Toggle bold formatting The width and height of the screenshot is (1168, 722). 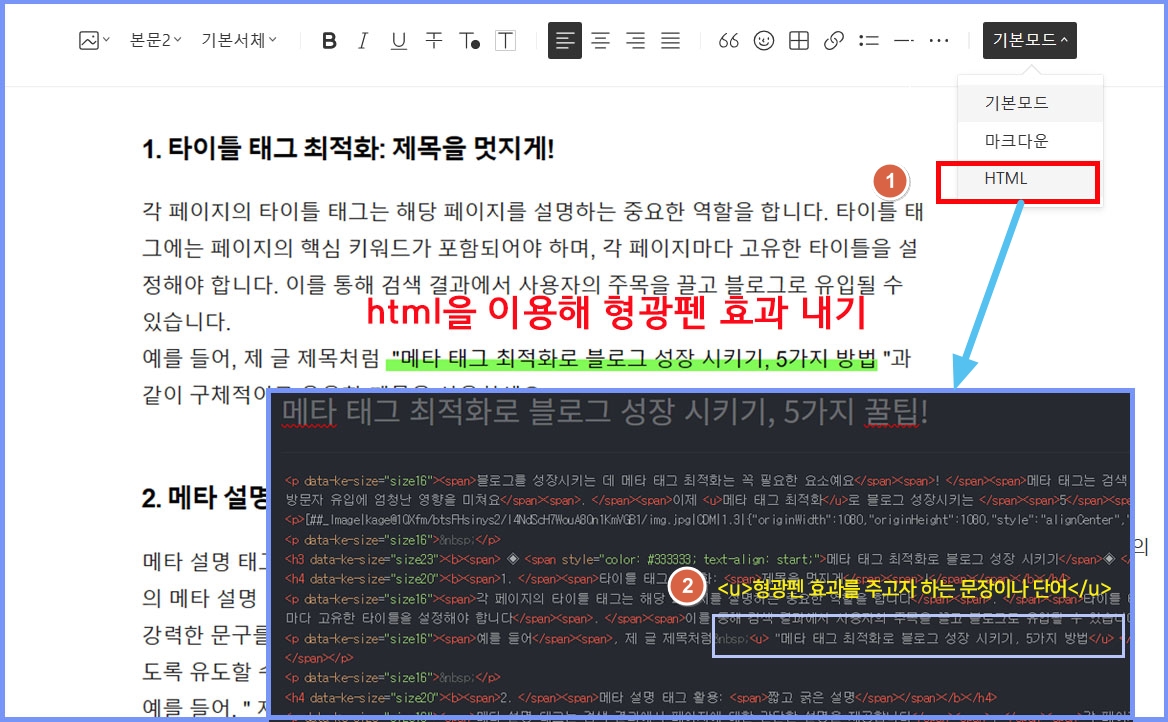[329, 41]
